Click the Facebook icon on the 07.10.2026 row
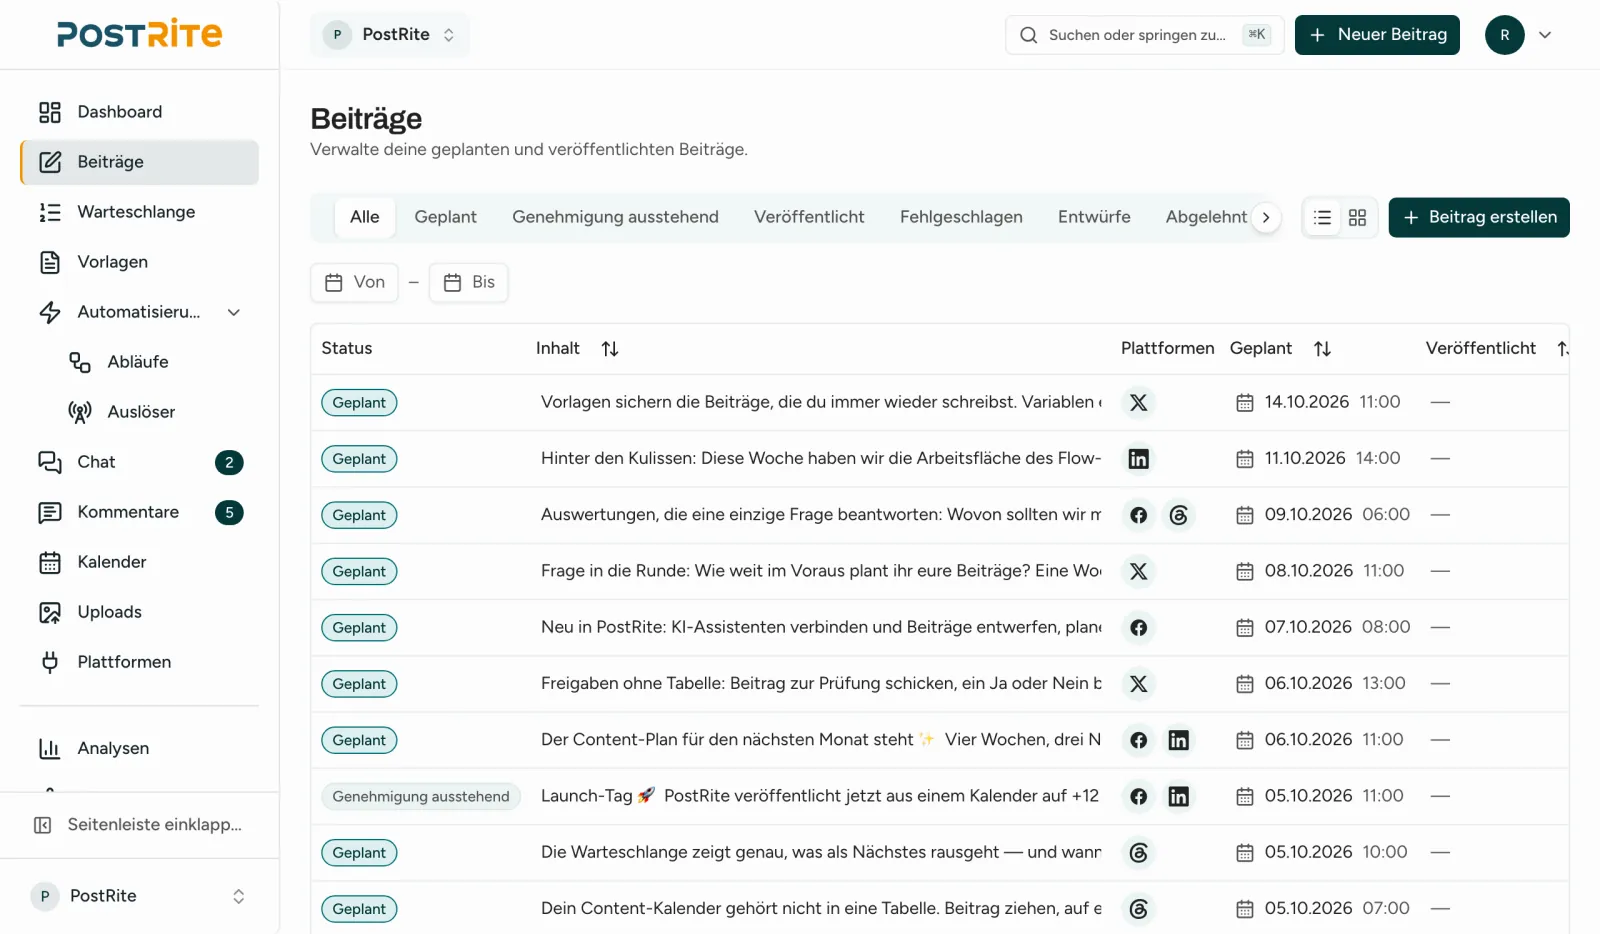The width and height of the screenshot is (1600, 934). [1138, 628]
